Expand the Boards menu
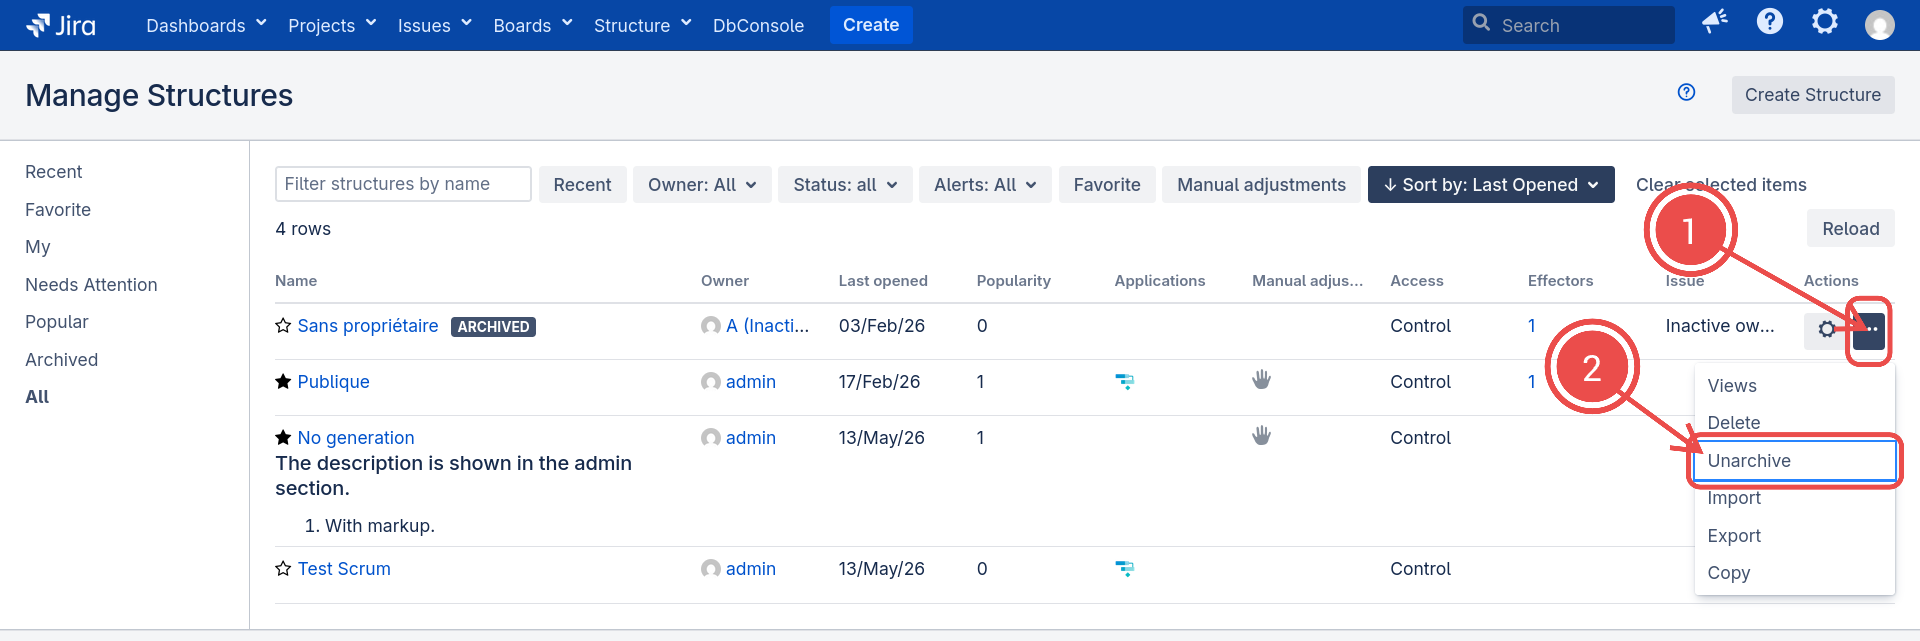 pyautogui.click(x=533, y=25)
